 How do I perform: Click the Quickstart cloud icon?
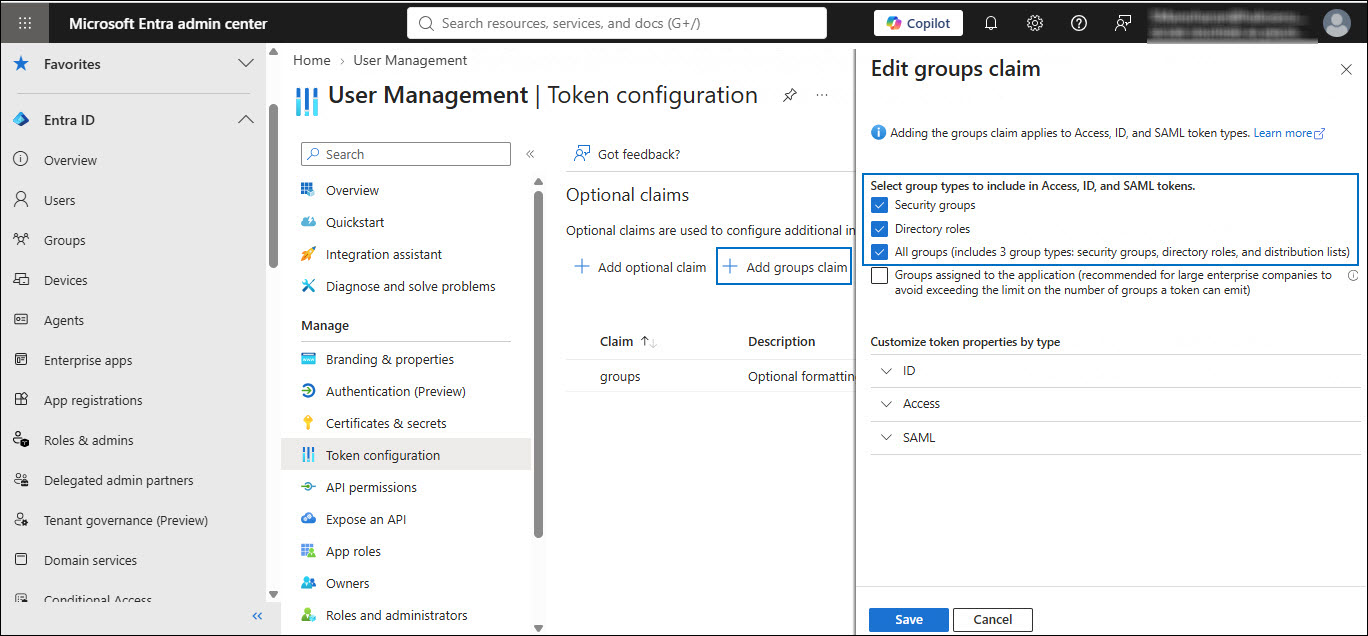click(x=308, y=222)
